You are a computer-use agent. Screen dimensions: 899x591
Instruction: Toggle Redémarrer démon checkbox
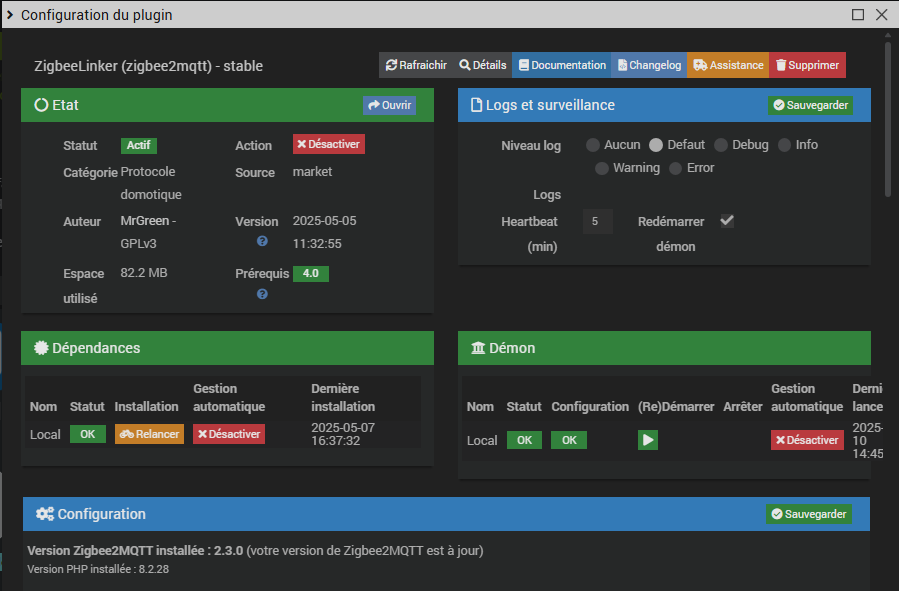(x=727, y=221)
